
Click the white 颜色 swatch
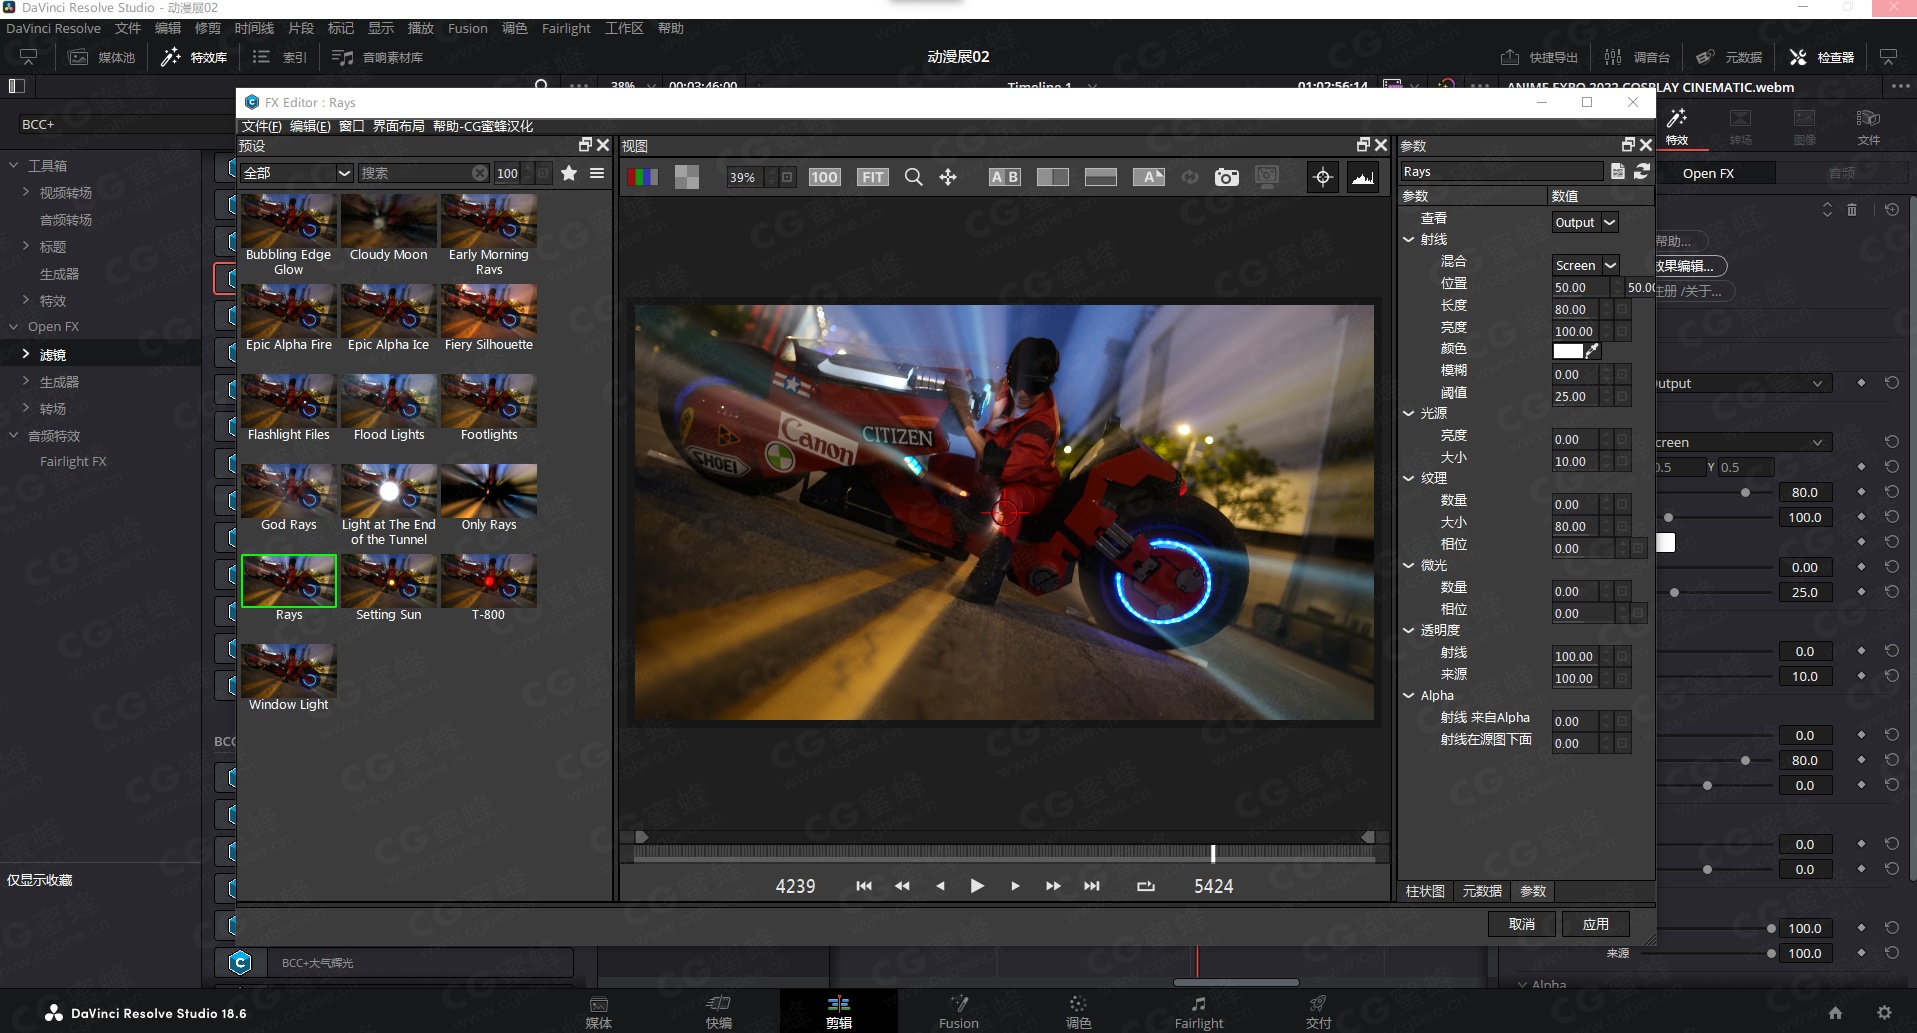tap(1567, 351)
